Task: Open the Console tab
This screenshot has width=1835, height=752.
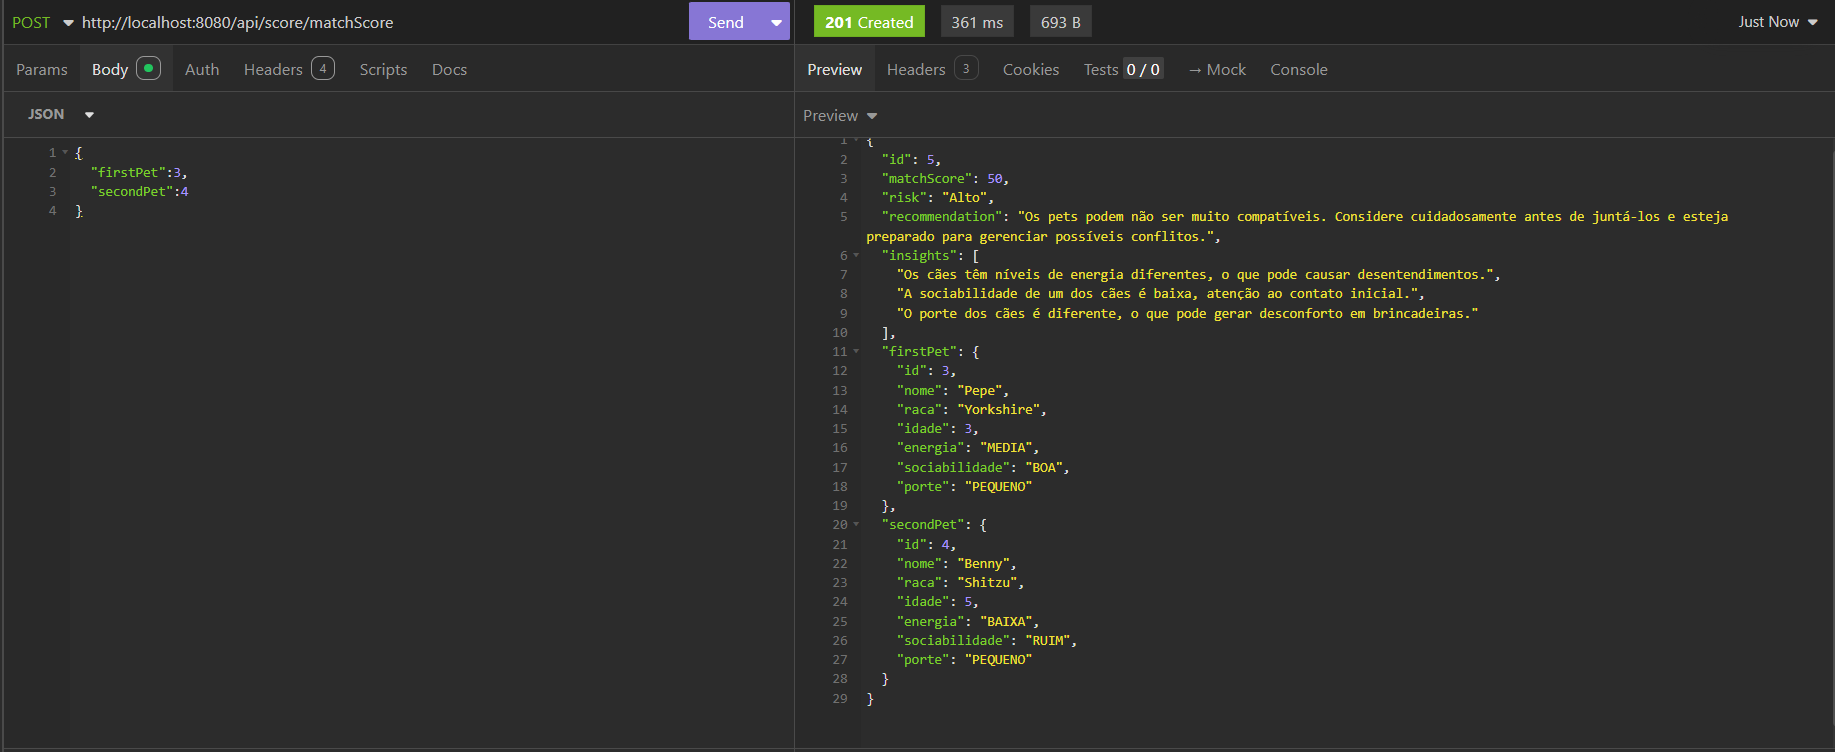Action: [x=1298, y=69]
